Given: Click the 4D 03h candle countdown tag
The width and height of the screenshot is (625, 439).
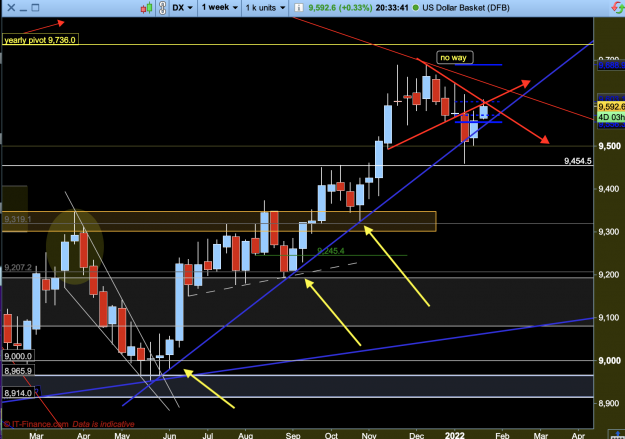Looking at the screenshot, I should pos(611,117).
